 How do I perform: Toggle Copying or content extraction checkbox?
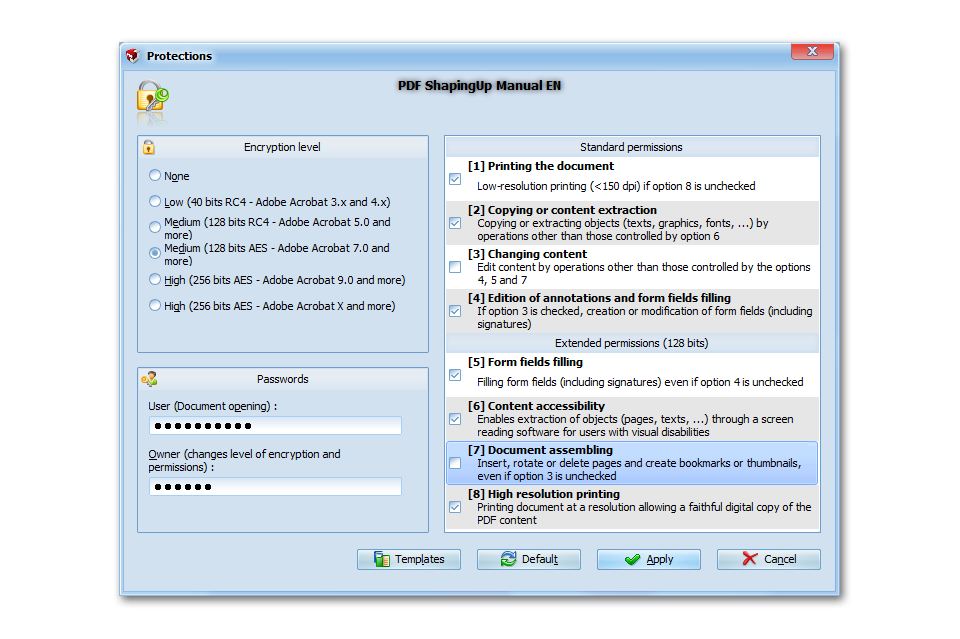pos(455,223)
